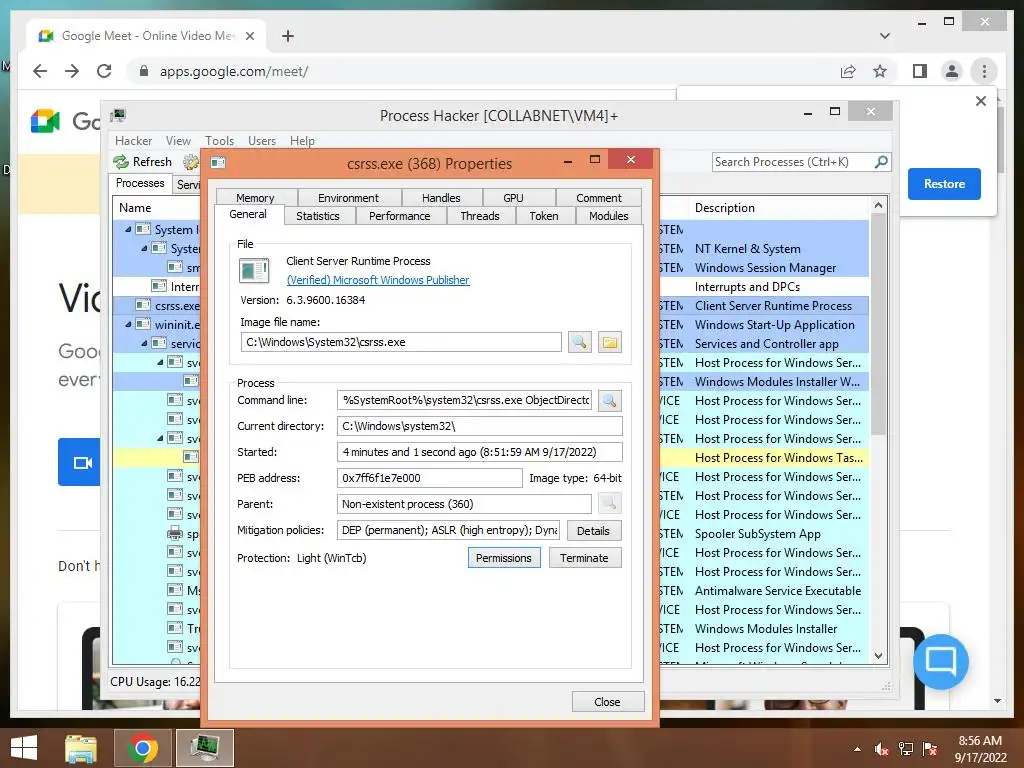
Task: Select the Processes tab in Process Hacker
Action: [140, 183]
